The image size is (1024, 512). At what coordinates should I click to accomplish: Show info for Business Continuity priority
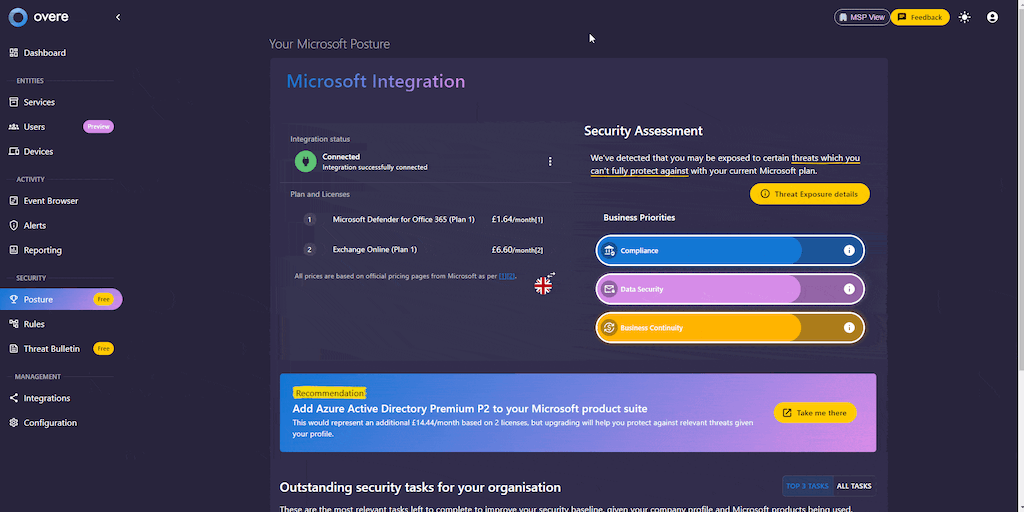coord(849,327)
